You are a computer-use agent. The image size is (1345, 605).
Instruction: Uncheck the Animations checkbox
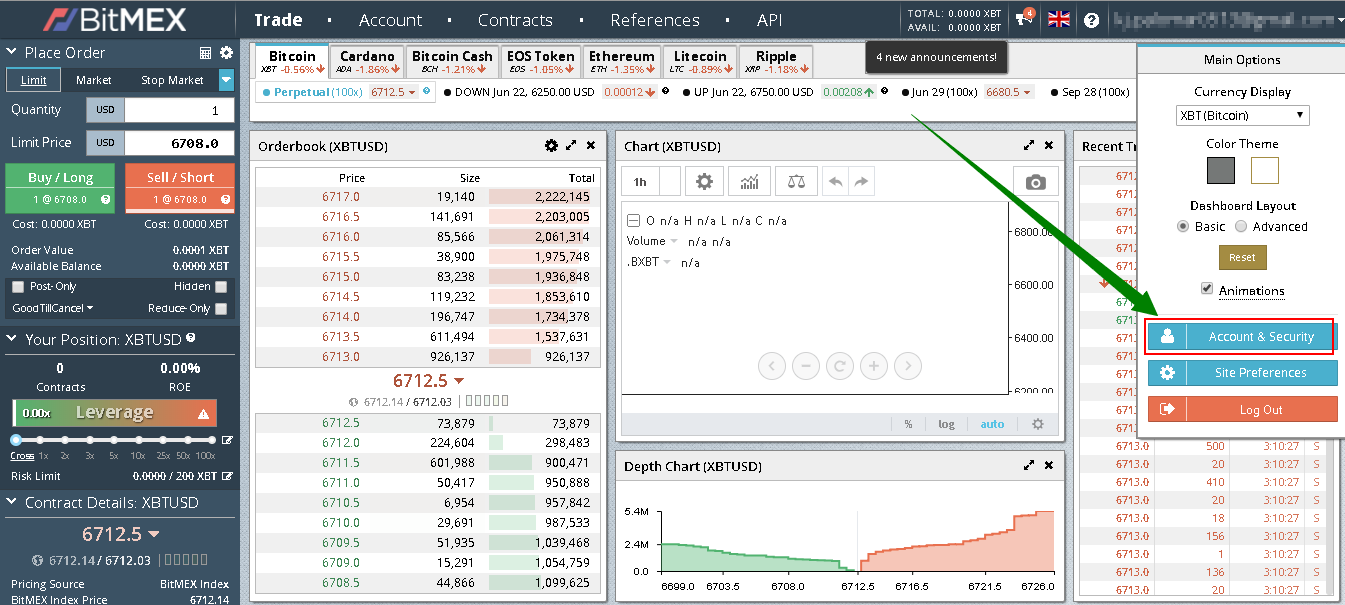click(1207, 289)
